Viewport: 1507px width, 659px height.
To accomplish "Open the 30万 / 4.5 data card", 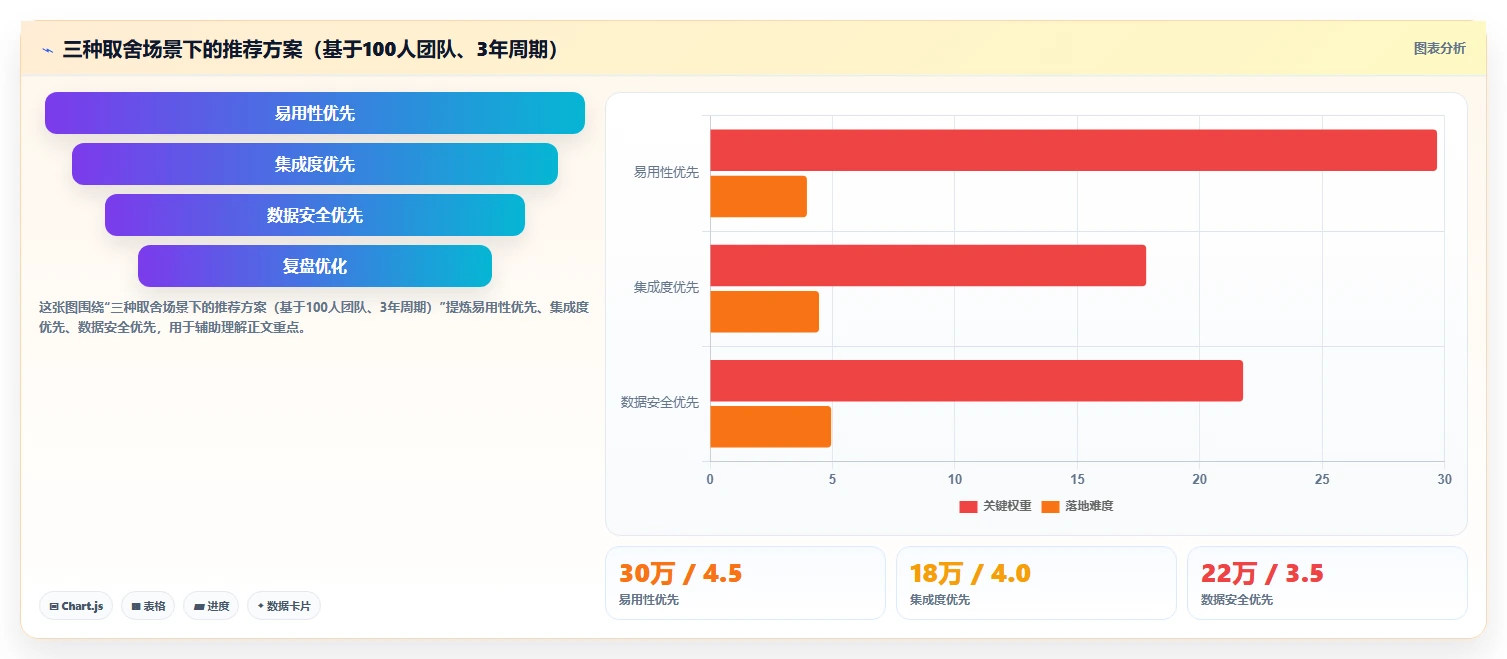I will point(745,583).
